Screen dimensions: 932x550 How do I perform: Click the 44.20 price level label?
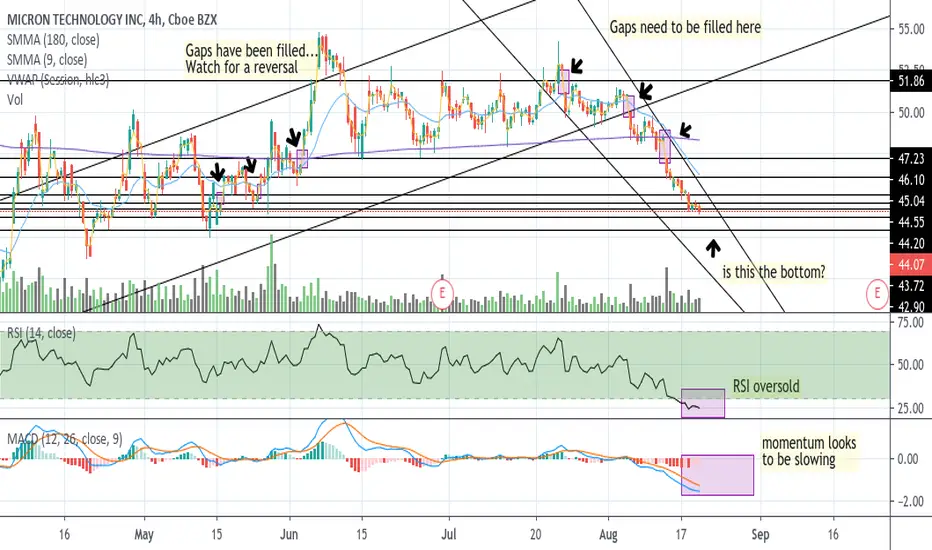(911, 243)
